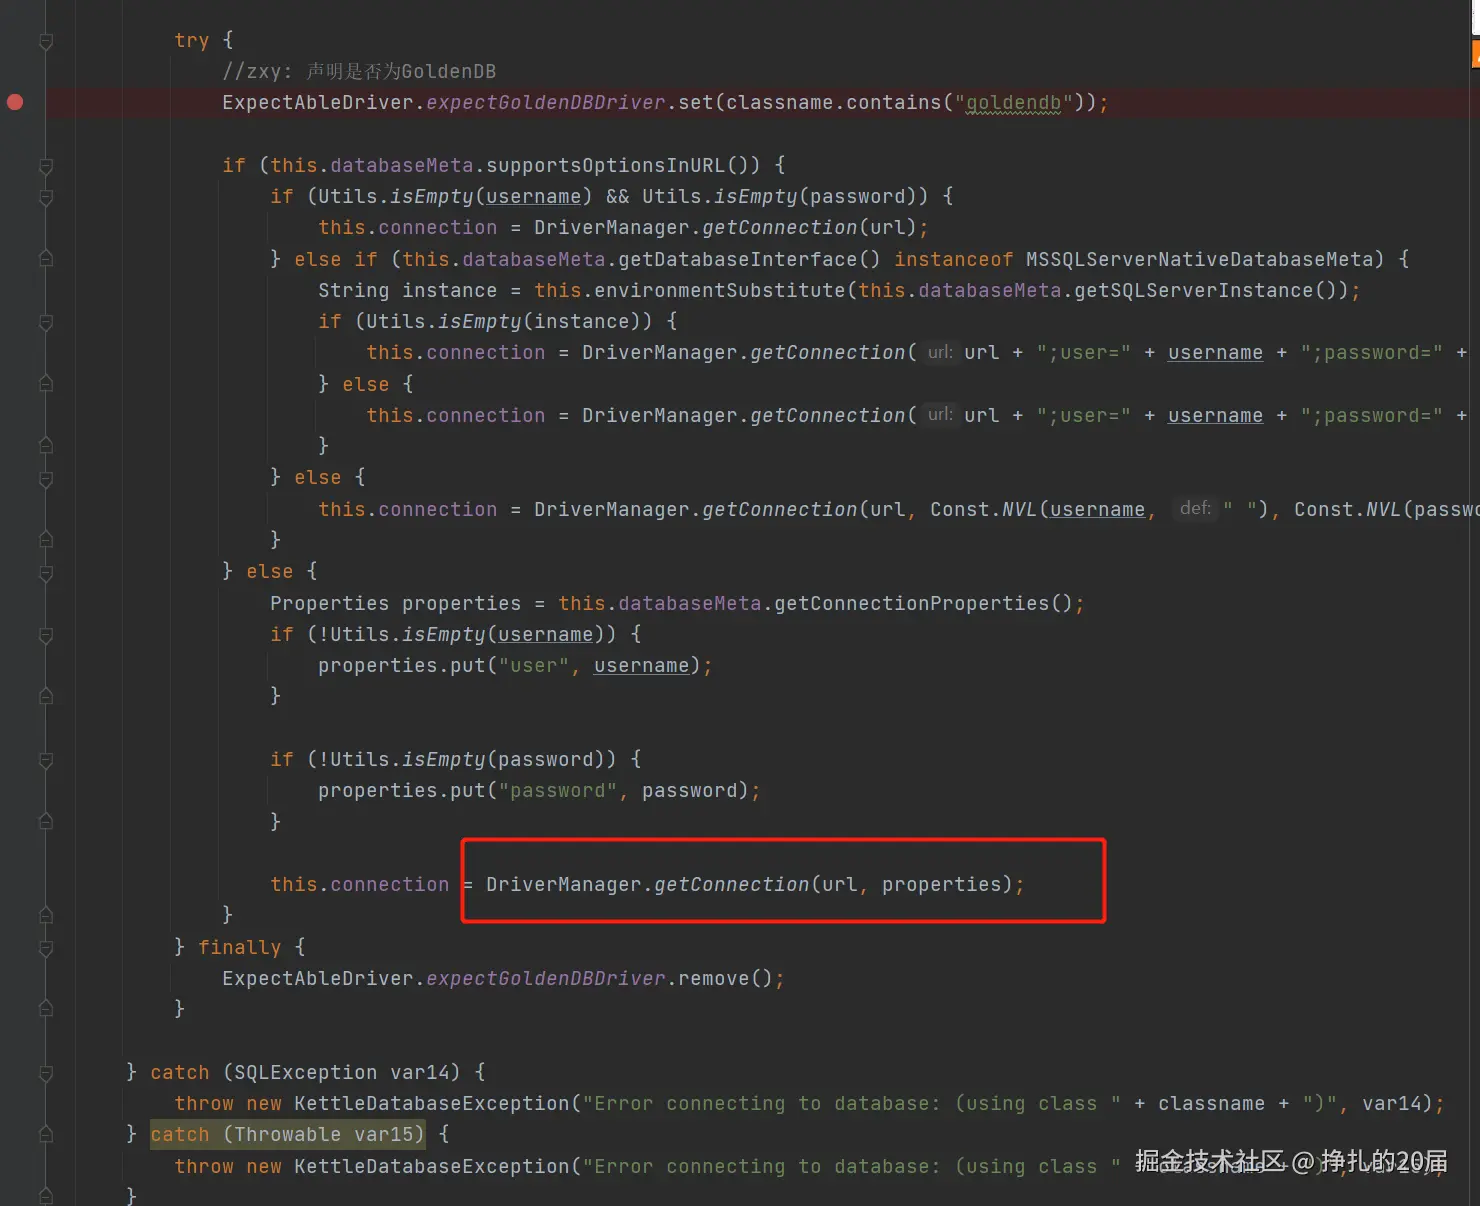Viewport: 1480px width, 1206px height.
Task: Click the try keyword
Action: (192, 40)
